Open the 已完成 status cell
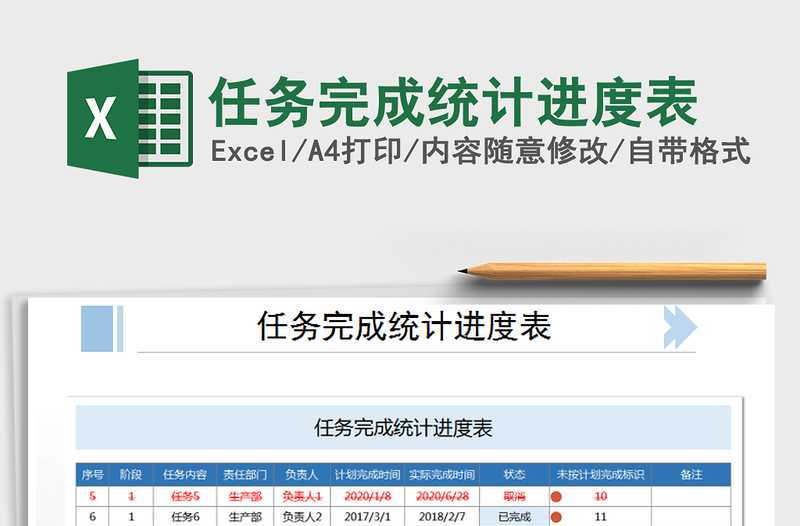800x526 pixels. [x=514, y=516]
